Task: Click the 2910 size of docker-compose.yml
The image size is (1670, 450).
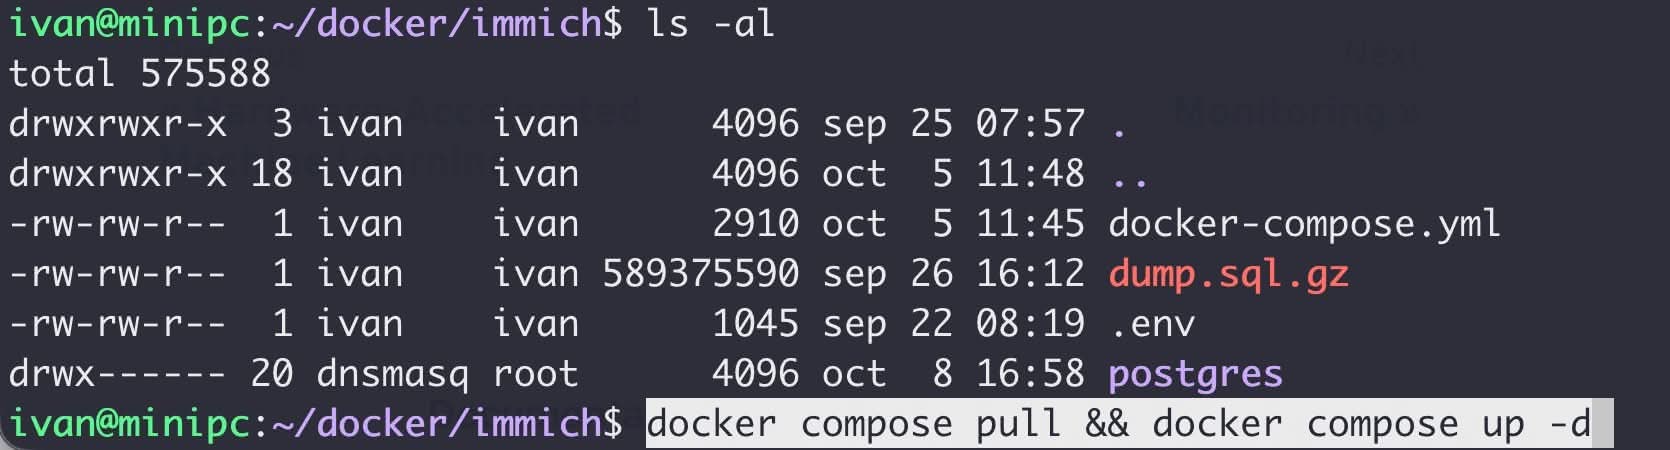Action: (x=755, y=224)
